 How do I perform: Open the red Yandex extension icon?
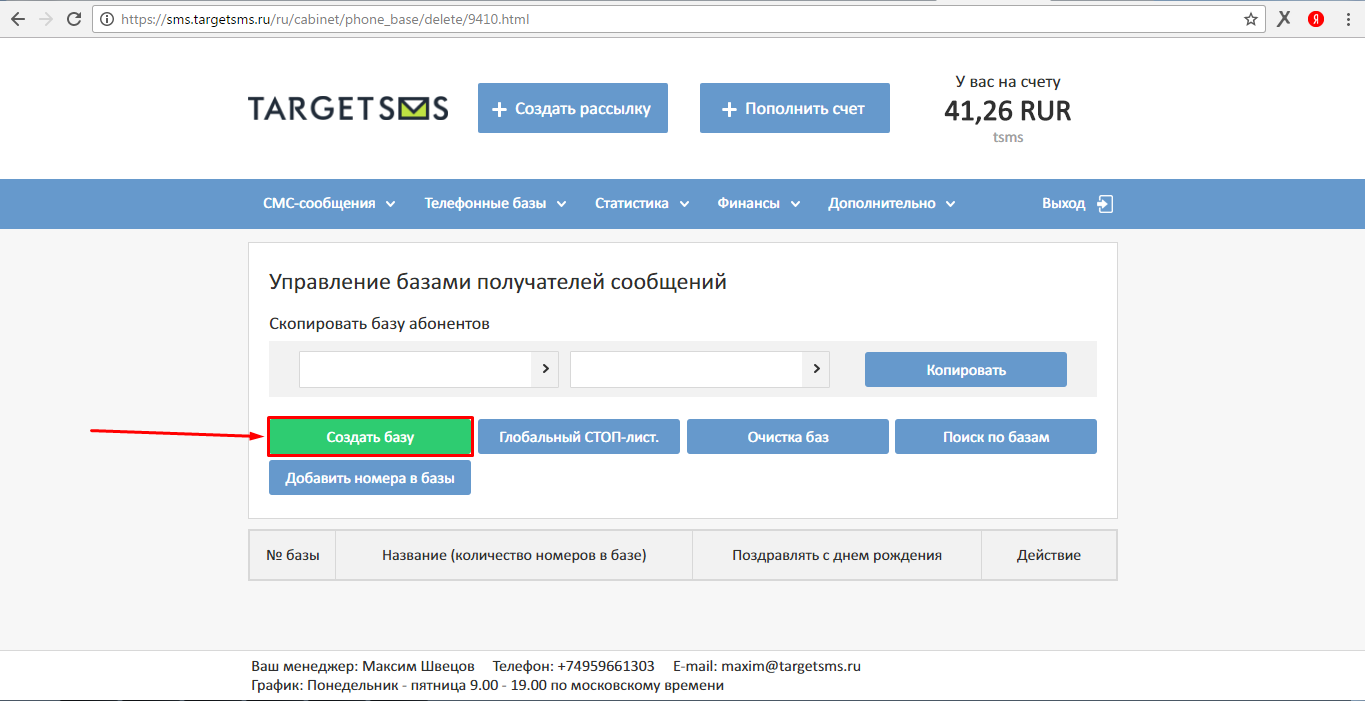[1317, 19]
